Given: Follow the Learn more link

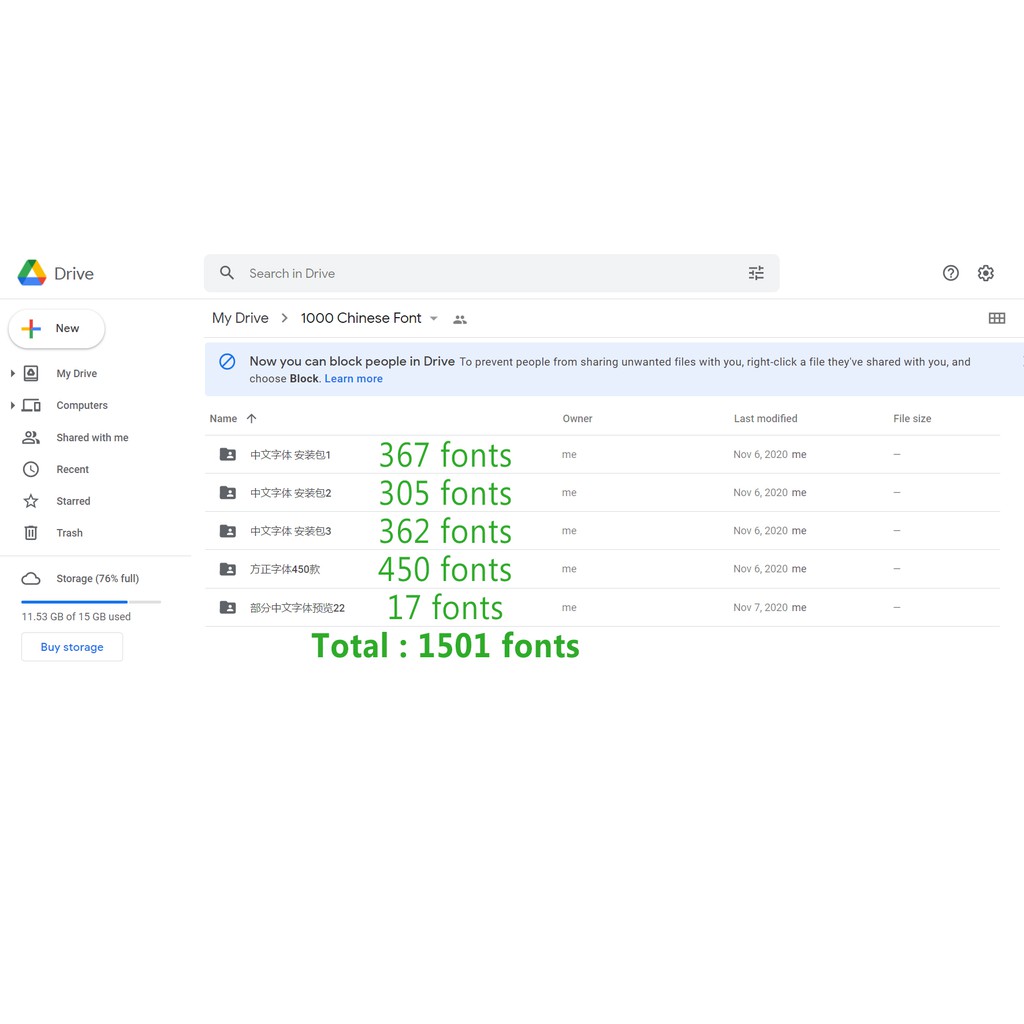Looking at the screenshot, I should tap(353, 379).
